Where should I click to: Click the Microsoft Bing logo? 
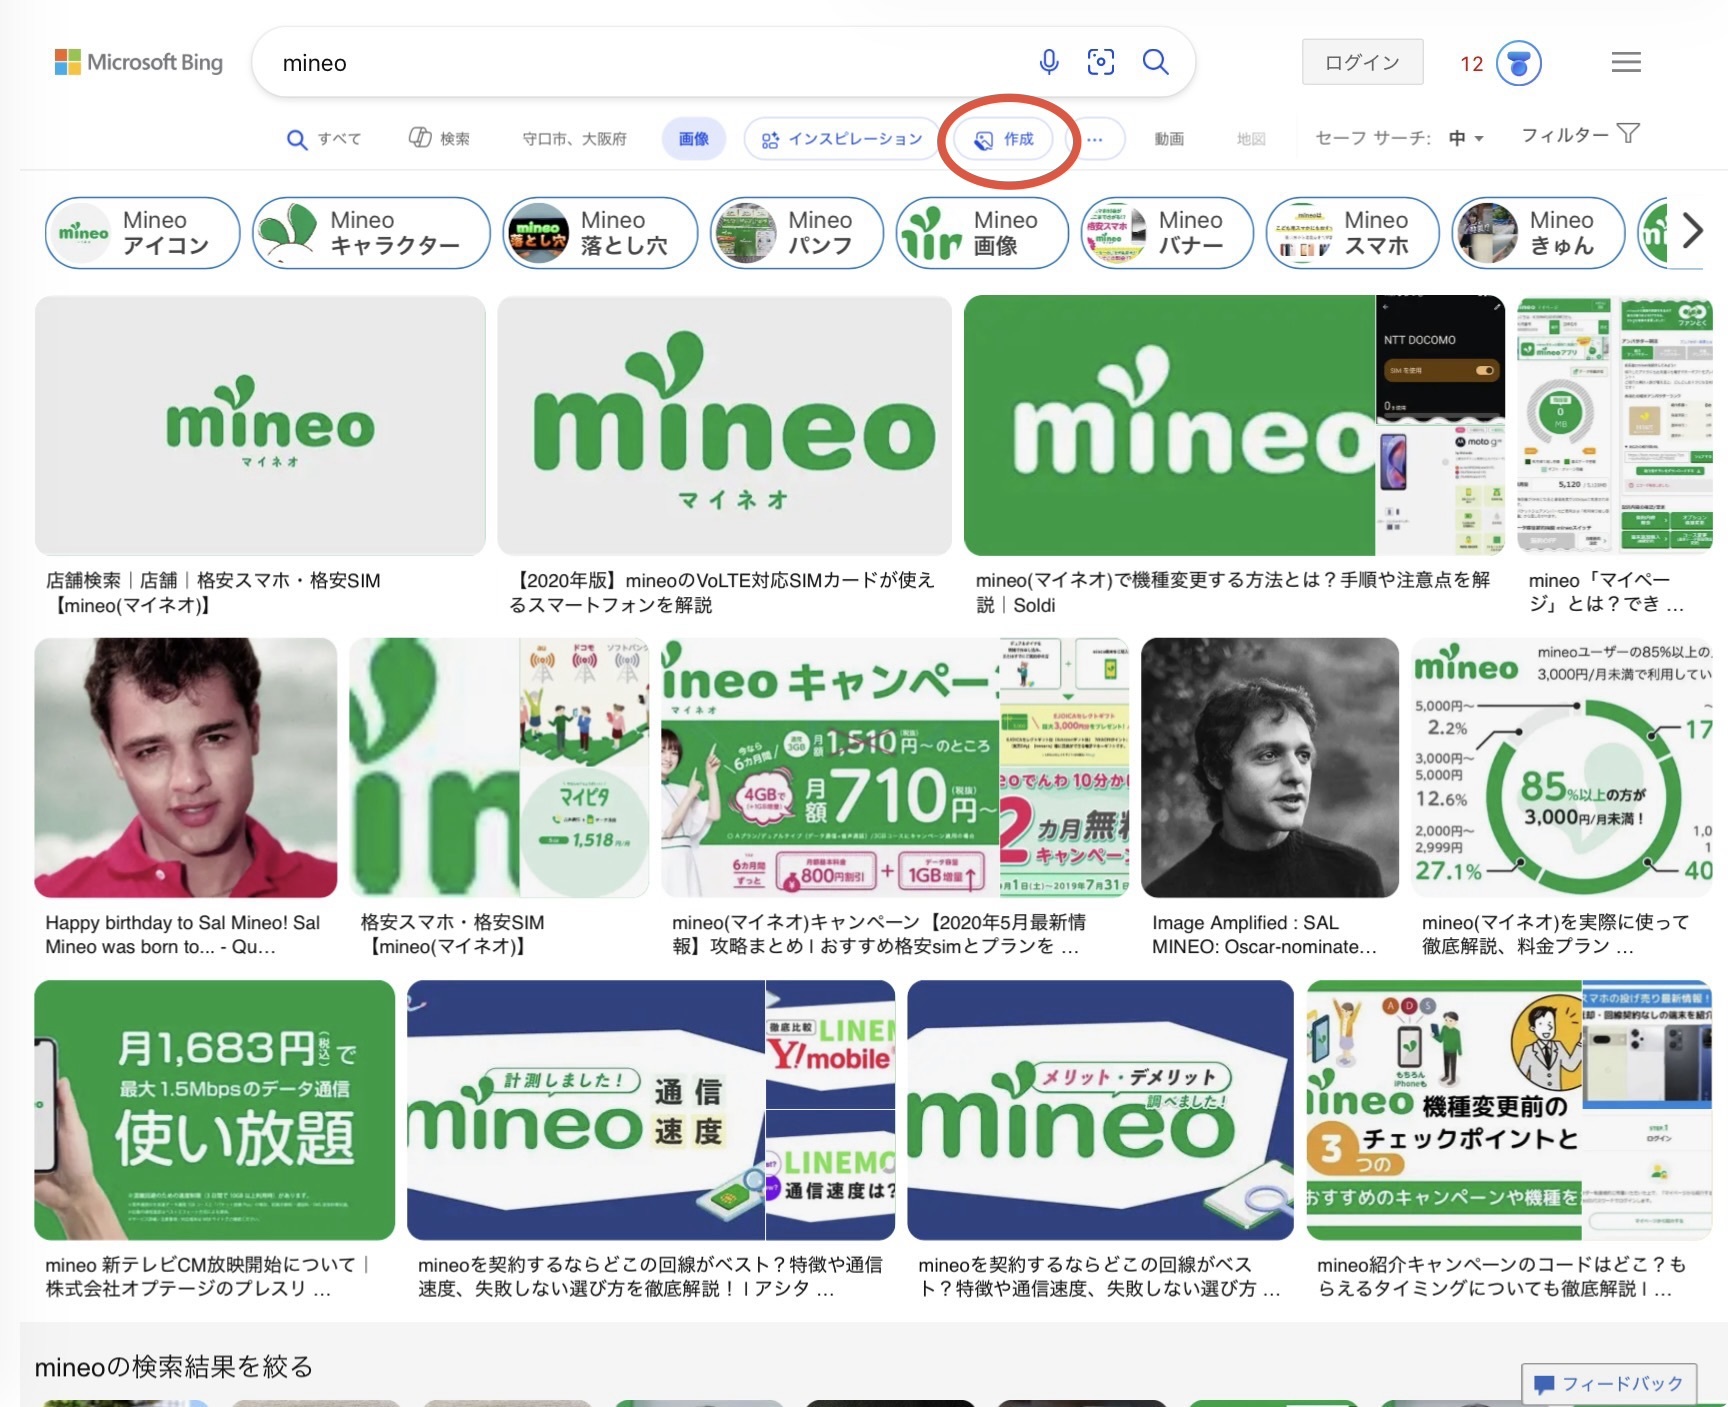pyautogui.click(x=138, y=62)
